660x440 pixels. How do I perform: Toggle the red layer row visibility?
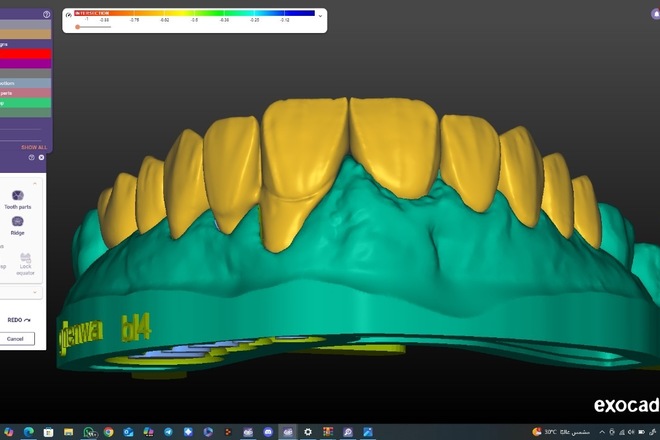point(26,54)
